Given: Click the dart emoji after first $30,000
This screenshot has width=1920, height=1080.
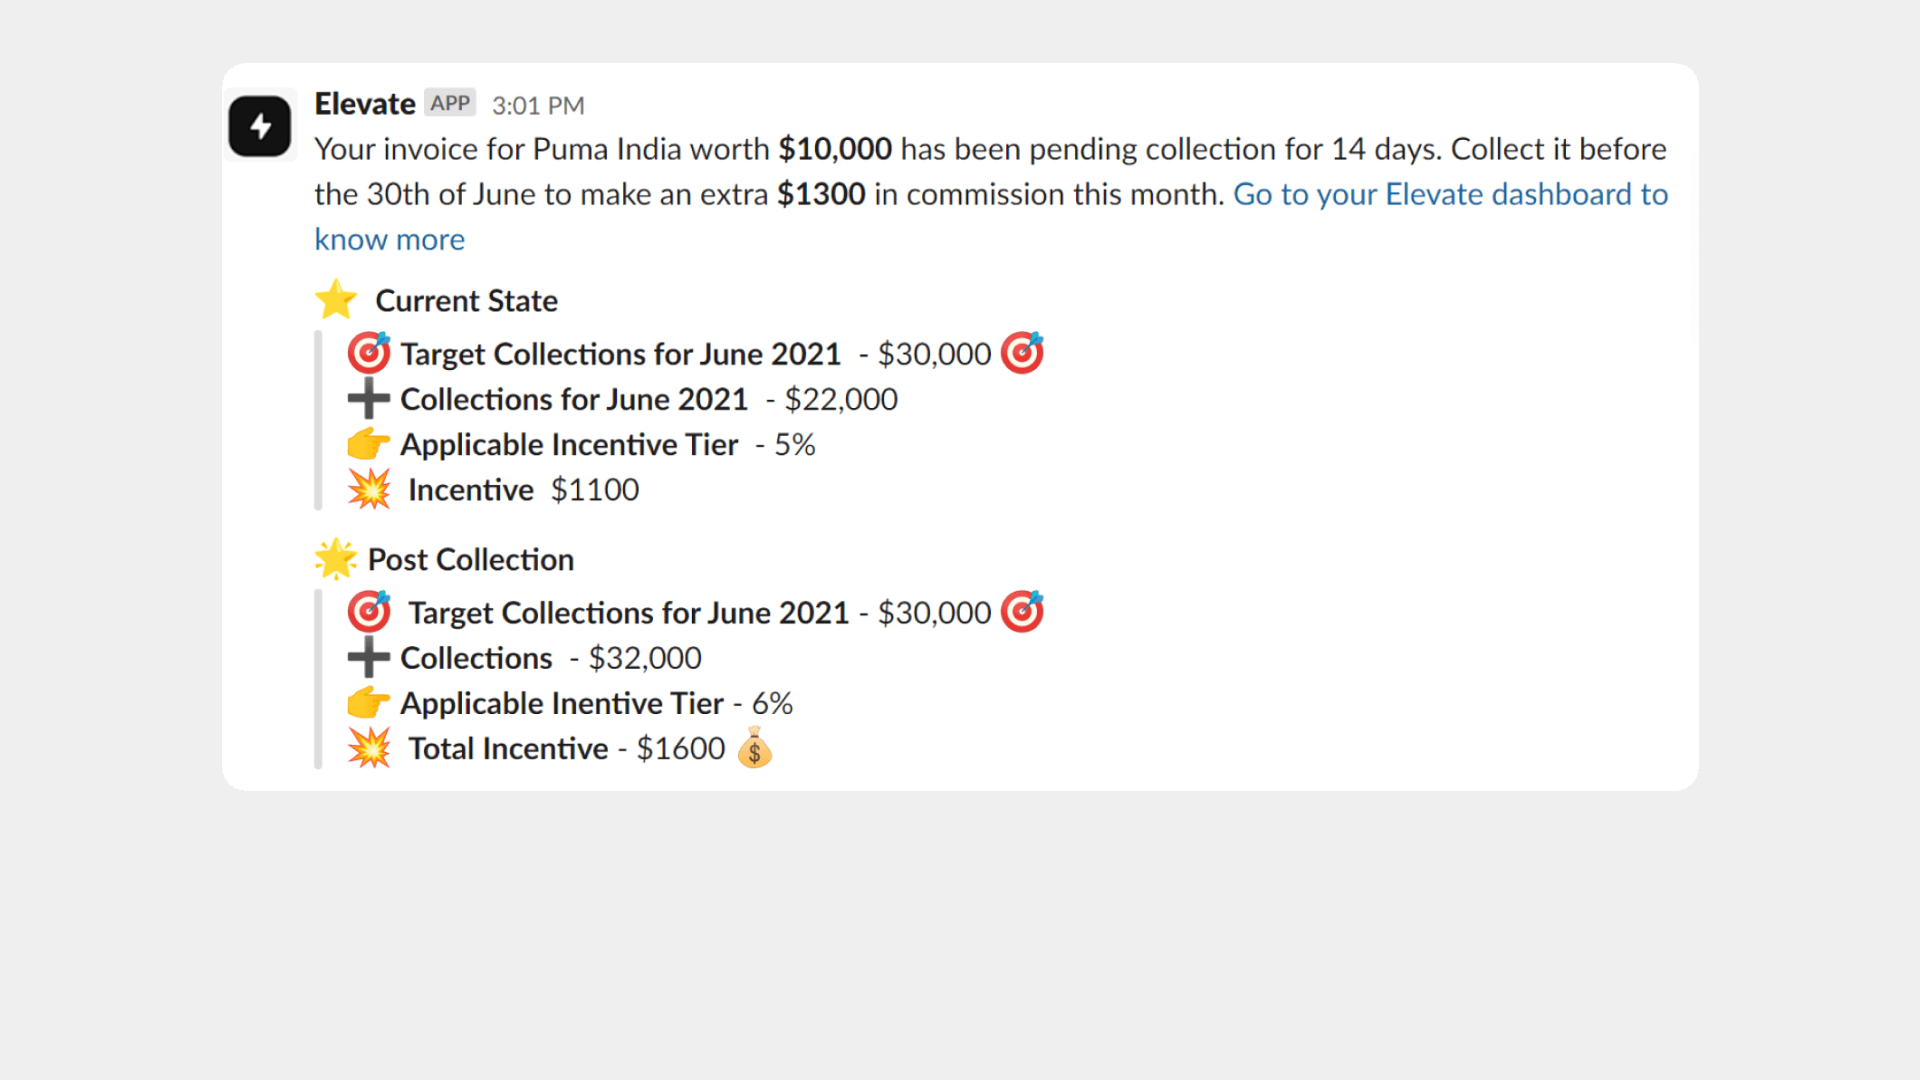Looking at the screenshot, I should 1022,353.
